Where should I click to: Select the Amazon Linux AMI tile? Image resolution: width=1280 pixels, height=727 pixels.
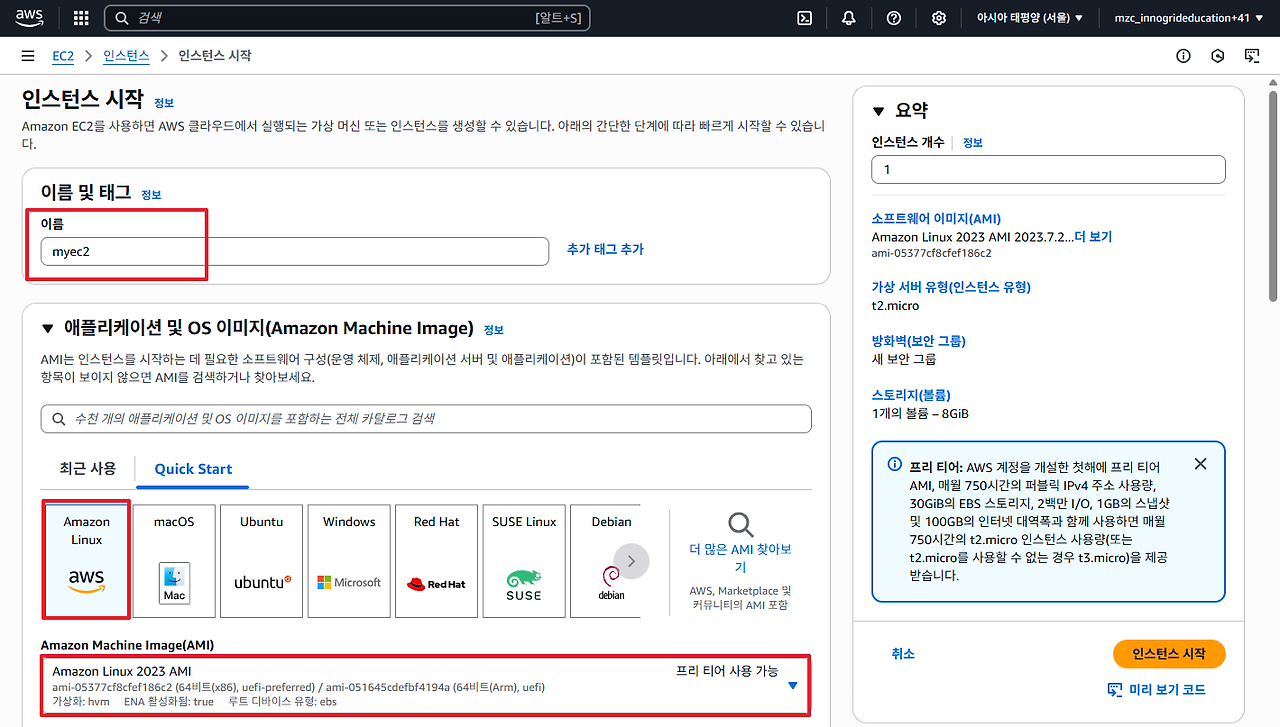(87, 559)
